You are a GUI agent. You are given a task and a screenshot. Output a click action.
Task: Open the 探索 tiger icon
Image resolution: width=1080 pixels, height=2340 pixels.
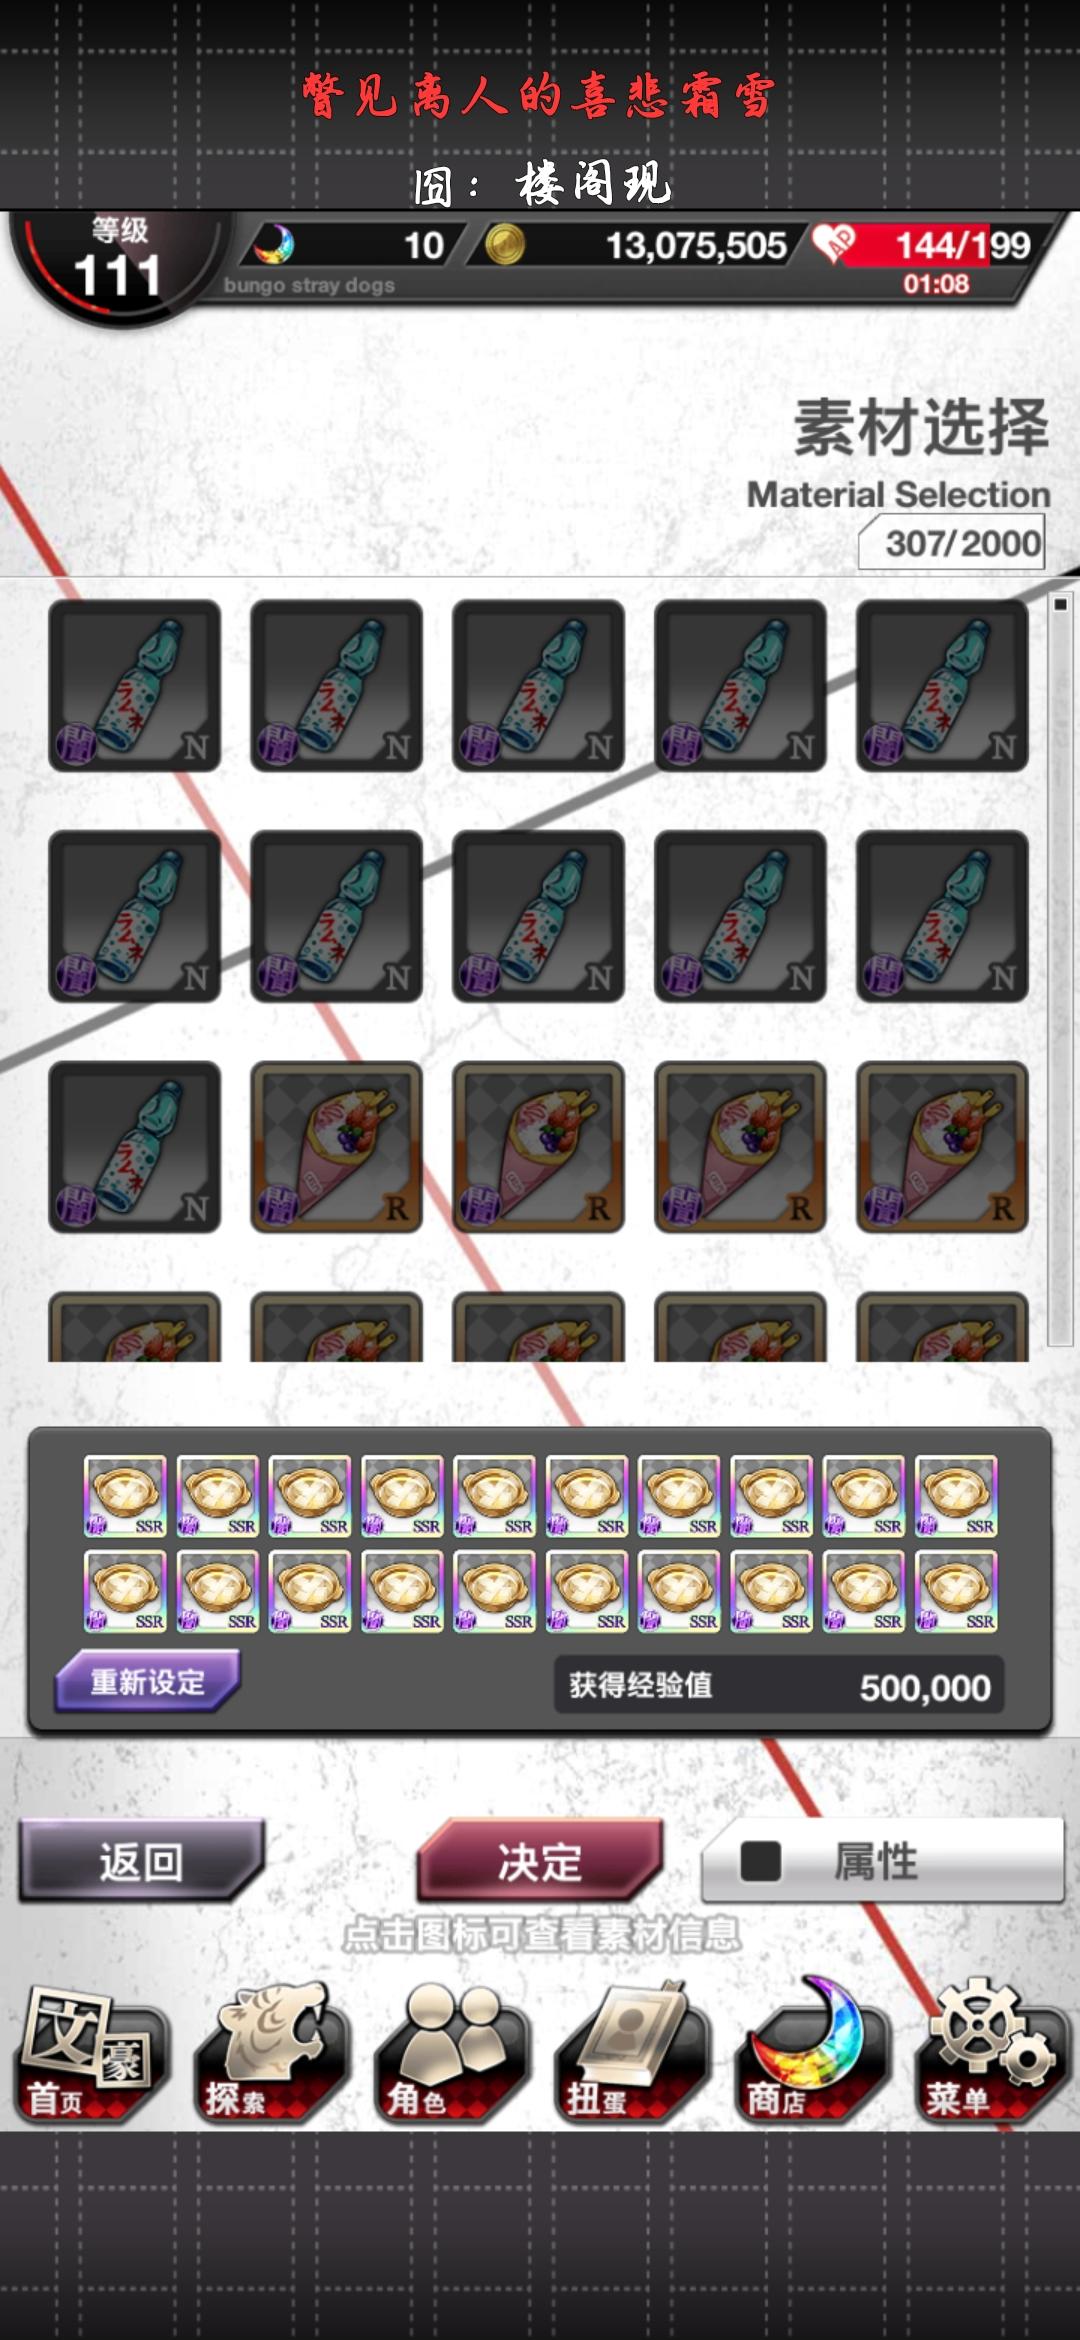(x=270, y=2055)
